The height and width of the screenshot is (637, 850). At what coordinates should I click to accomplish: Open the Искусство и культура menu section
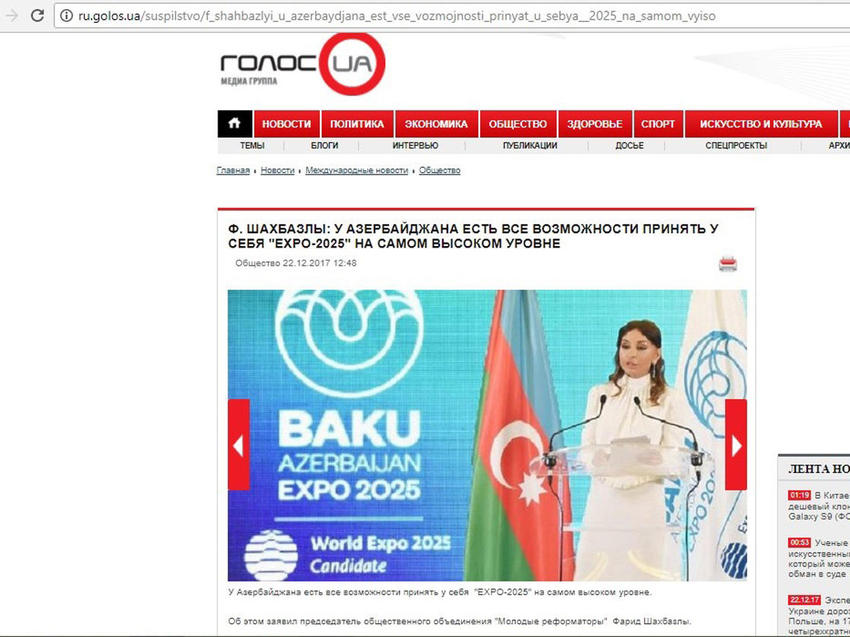click(761, 124)
